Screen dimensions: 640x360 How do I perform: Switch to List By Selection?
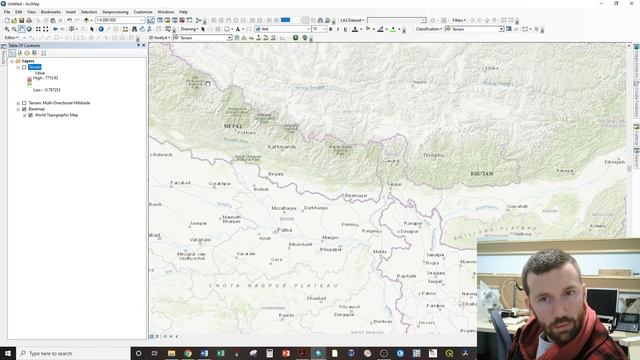(x=34, y=53)
